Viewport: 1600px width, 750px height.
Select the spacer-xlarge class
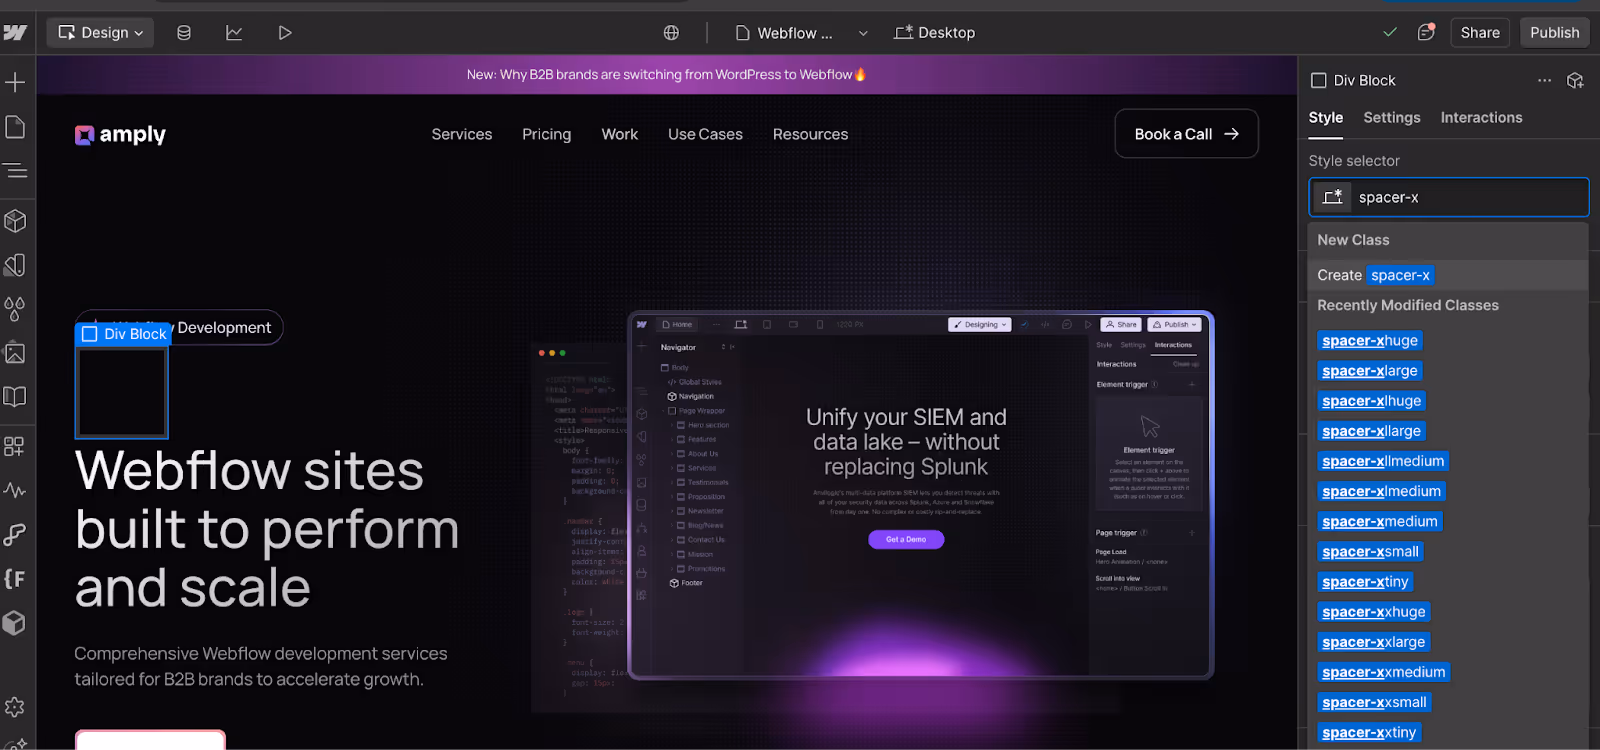click(x=1370, y=371)
